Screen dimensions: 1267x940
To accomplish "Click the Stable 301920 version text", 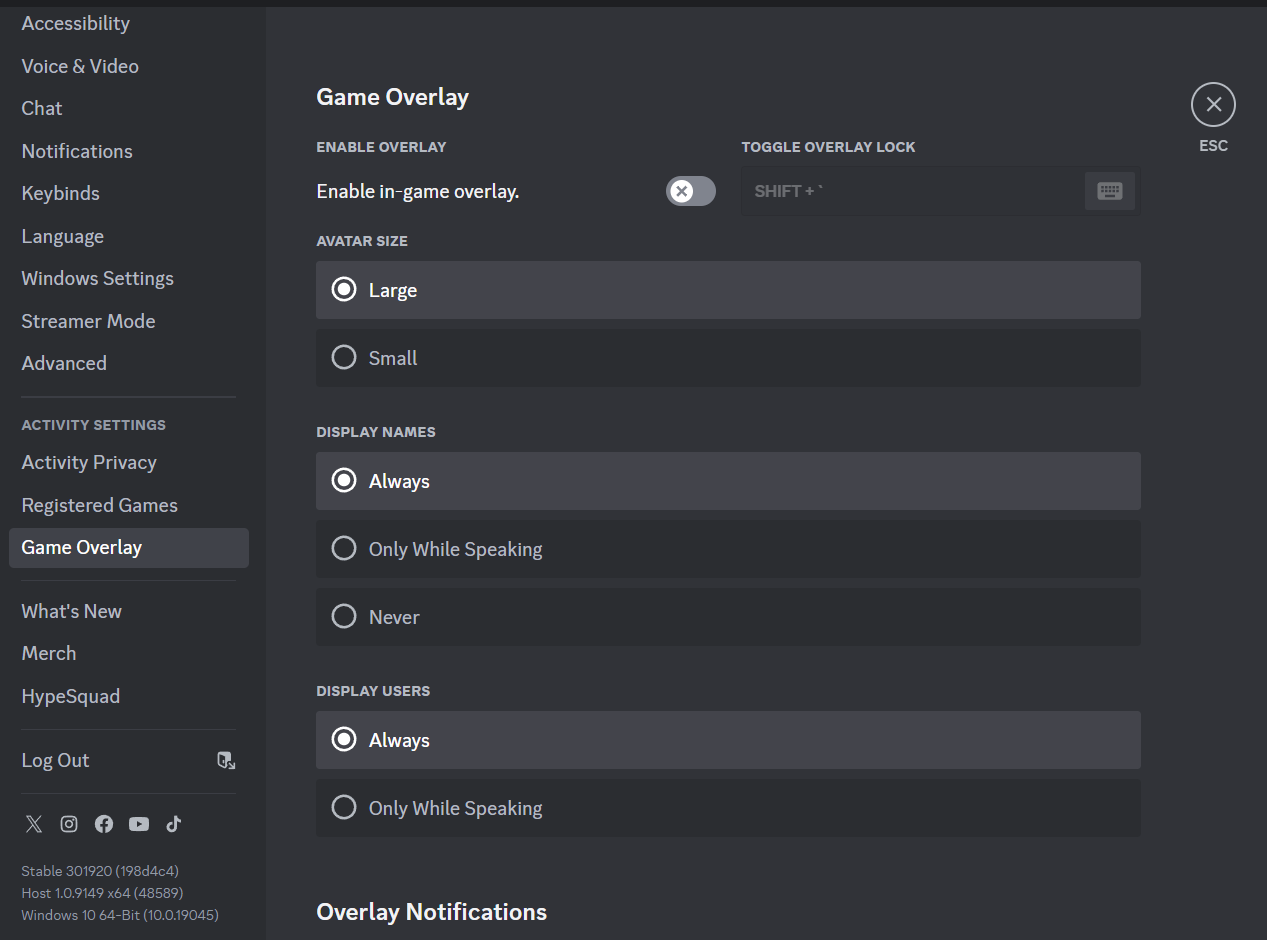I will 100,871.
